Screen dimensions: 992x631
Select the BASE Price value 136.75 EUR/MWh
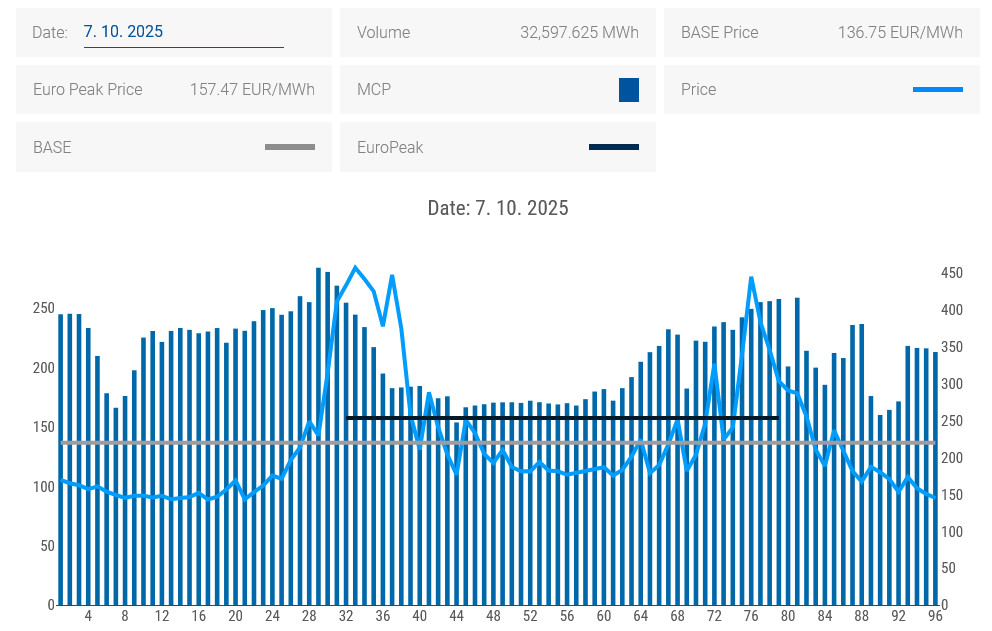[x=900, y=33]
